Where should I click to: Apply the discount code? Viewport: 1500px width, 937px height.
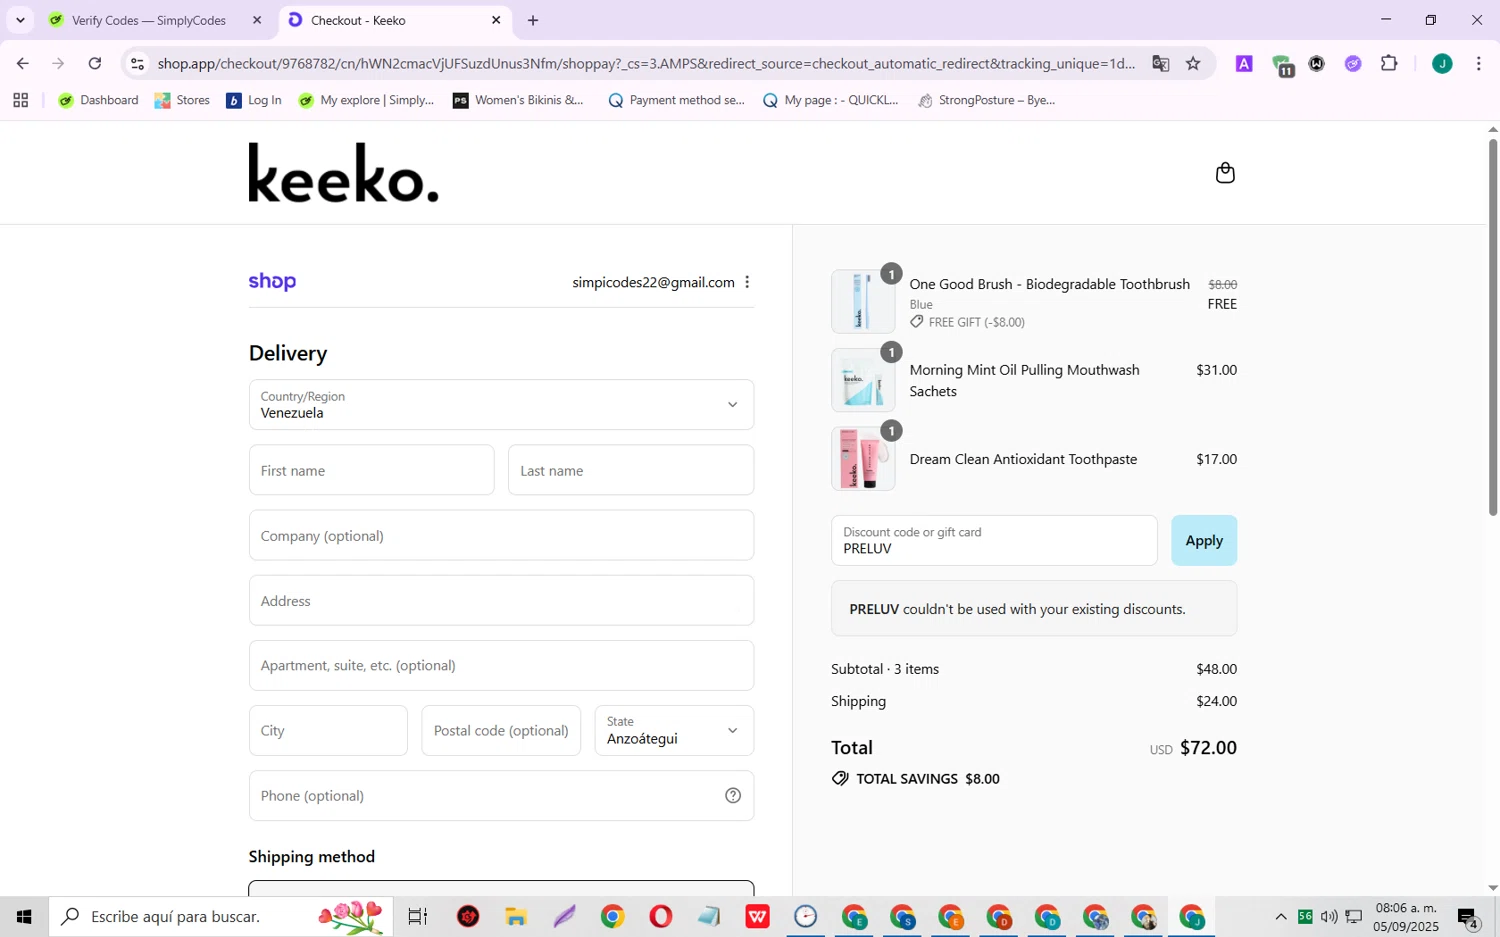pyautogui.click(x=1204, y=540)
